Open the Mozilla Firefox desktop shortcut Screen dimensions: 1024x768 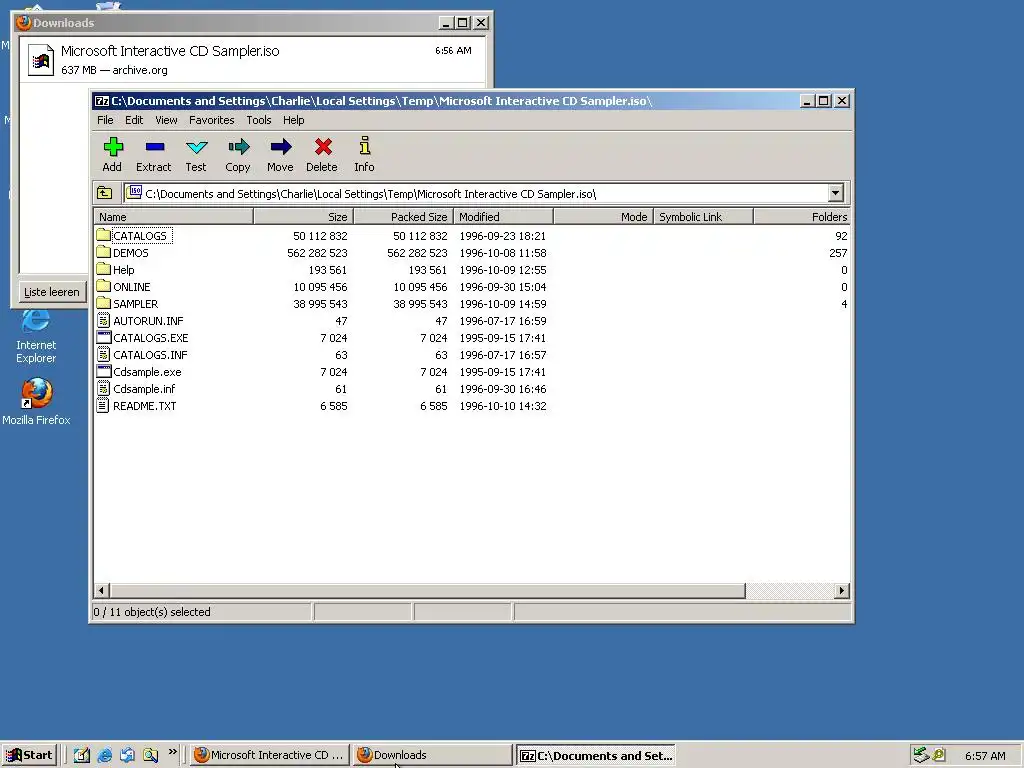pos(36,401)
